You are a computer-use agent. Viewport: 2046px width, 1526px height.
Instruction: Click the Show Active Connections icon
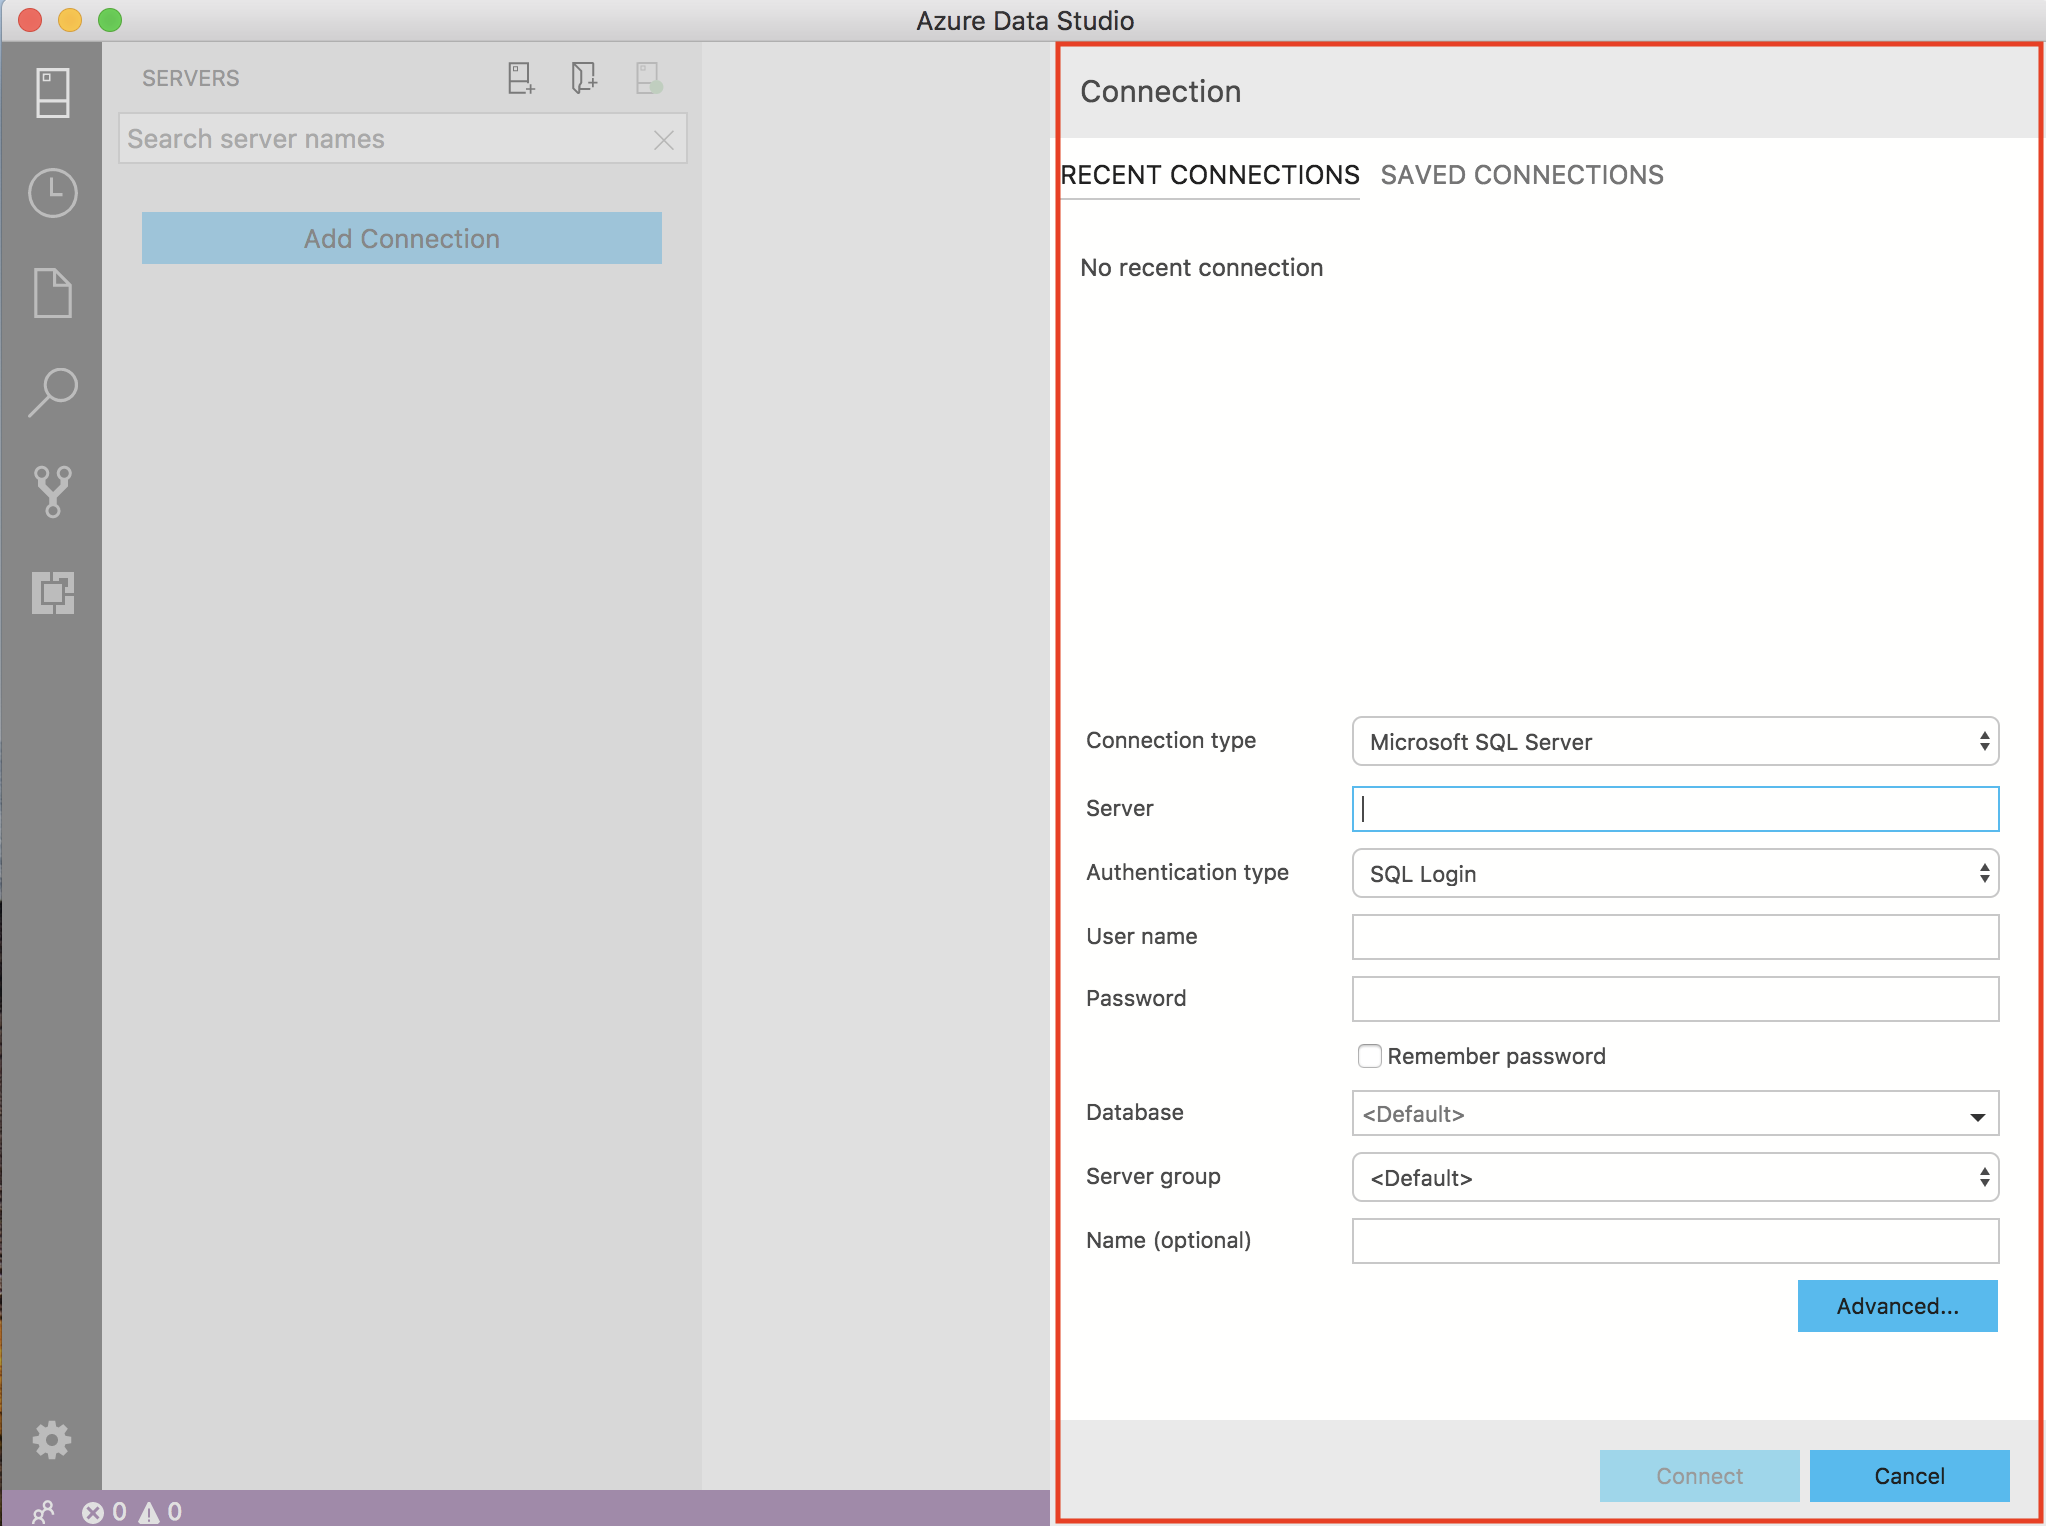648,78
